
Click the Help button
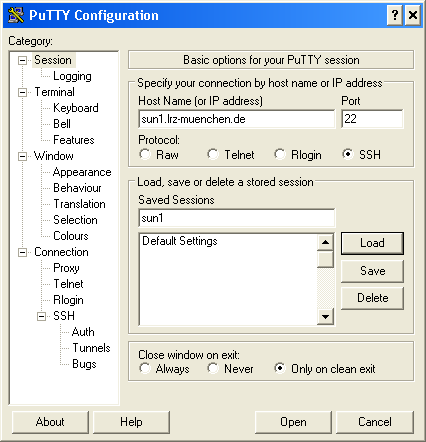131,422
